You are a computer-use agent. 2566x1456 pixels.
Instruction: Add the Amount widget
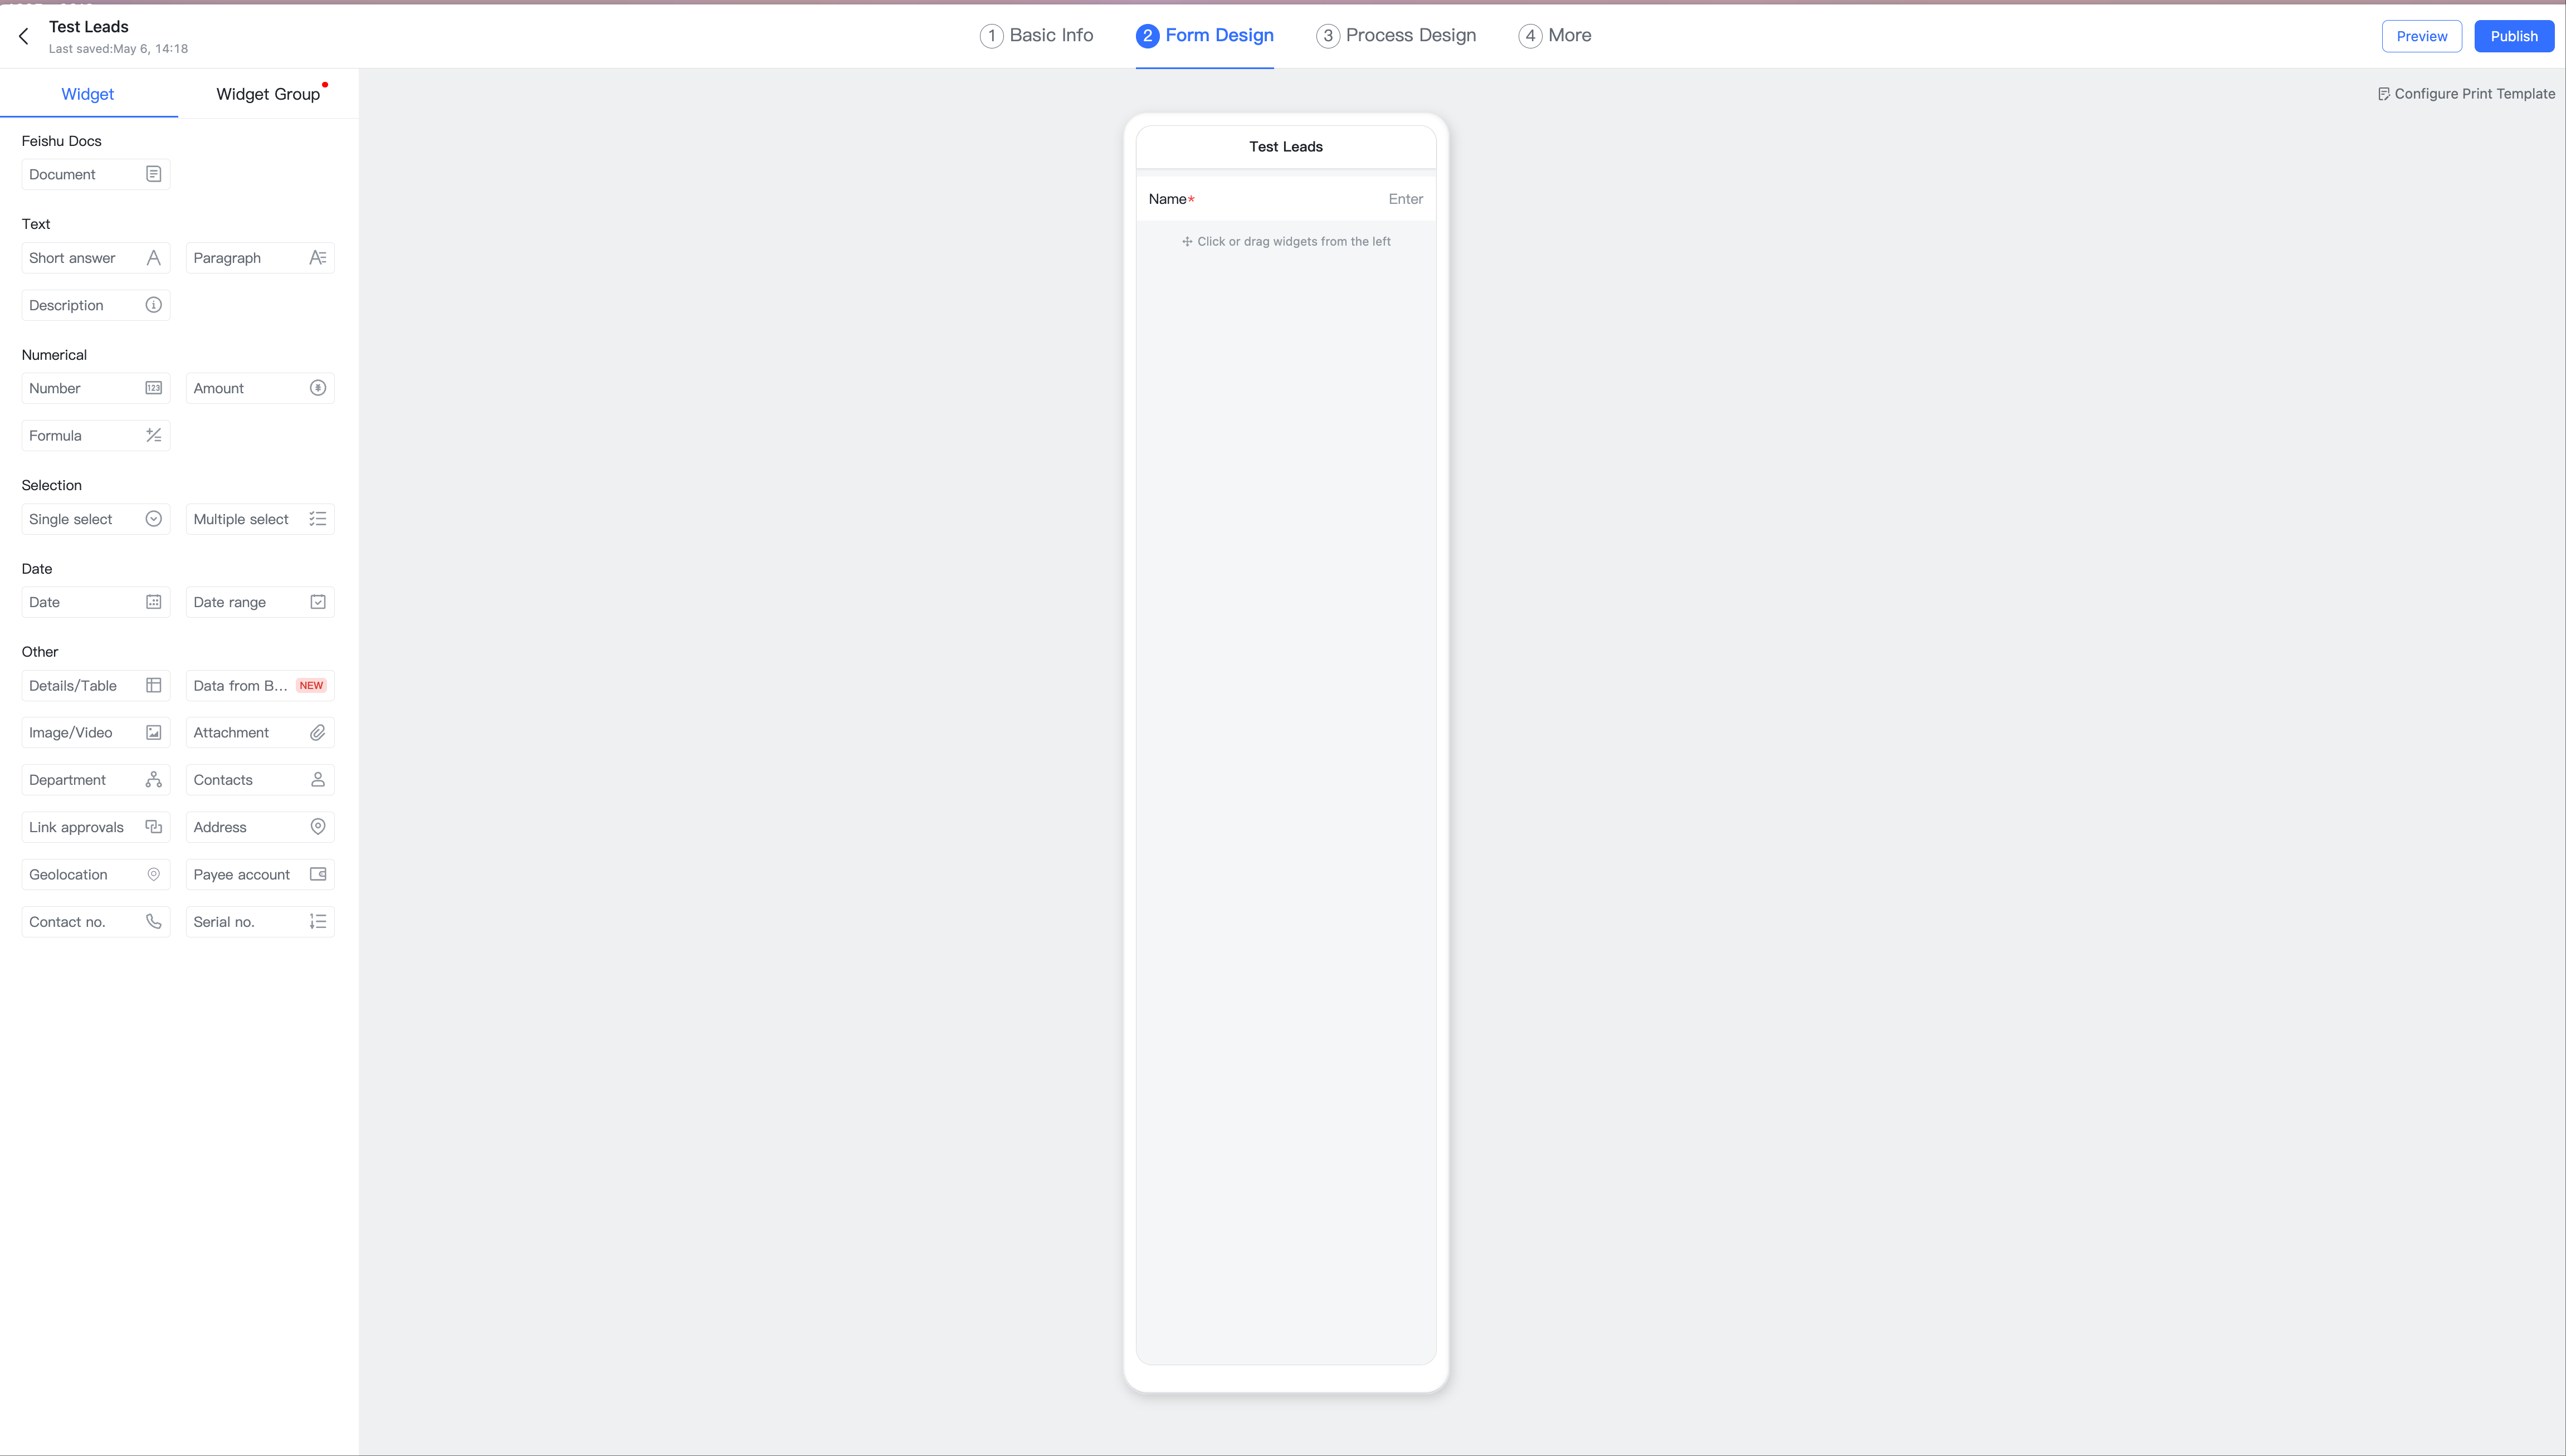[259, 388]
